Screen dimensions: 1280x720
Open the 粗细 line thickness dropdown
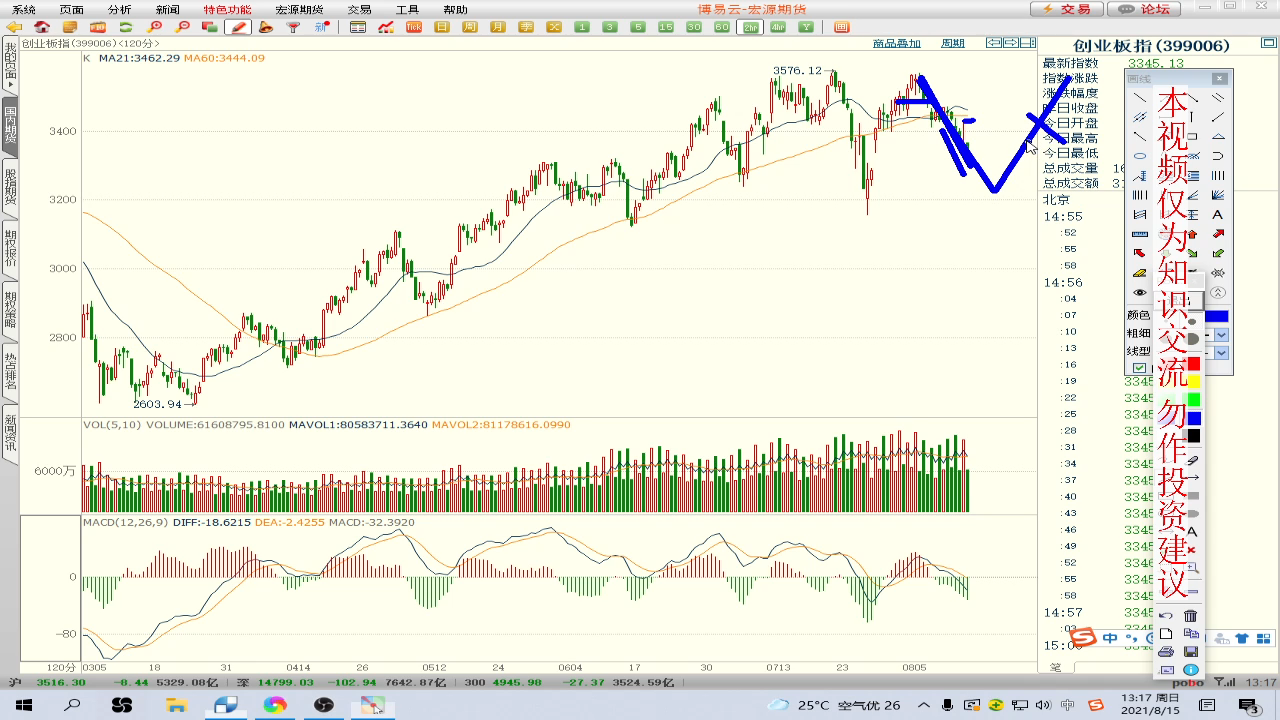pos(1221,334)
